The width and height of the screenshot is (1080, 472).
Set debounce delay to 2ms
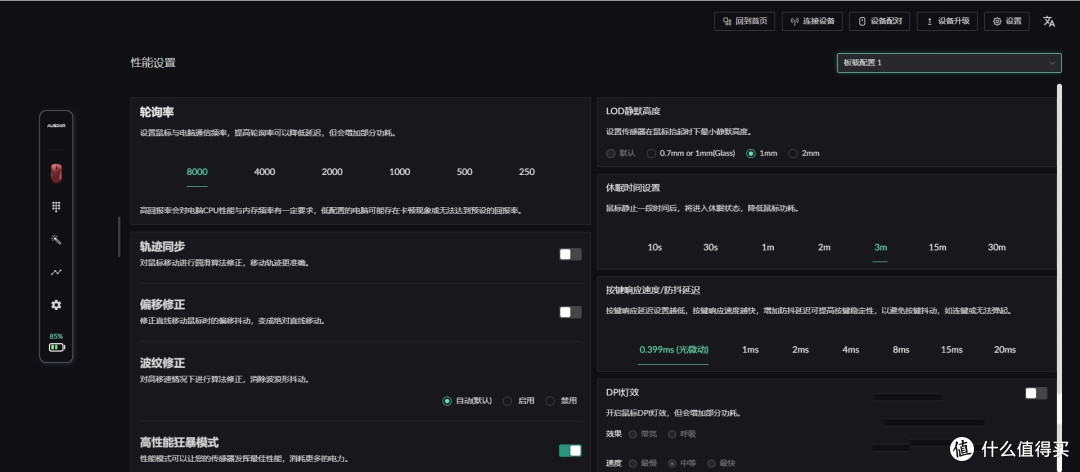[800, 350]
